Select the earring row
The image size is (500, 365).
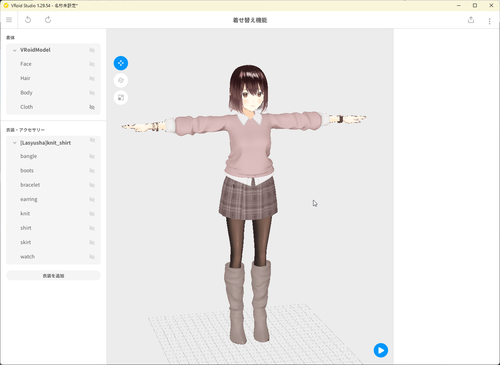pos(53,199)
